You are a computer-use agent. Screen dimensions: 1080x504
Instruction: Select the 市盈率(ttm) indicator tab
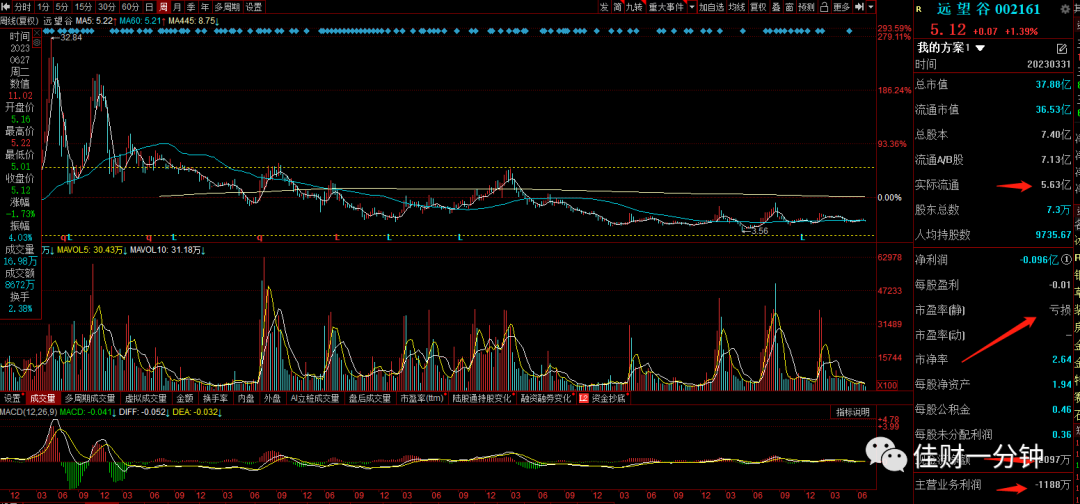point(424,398)
